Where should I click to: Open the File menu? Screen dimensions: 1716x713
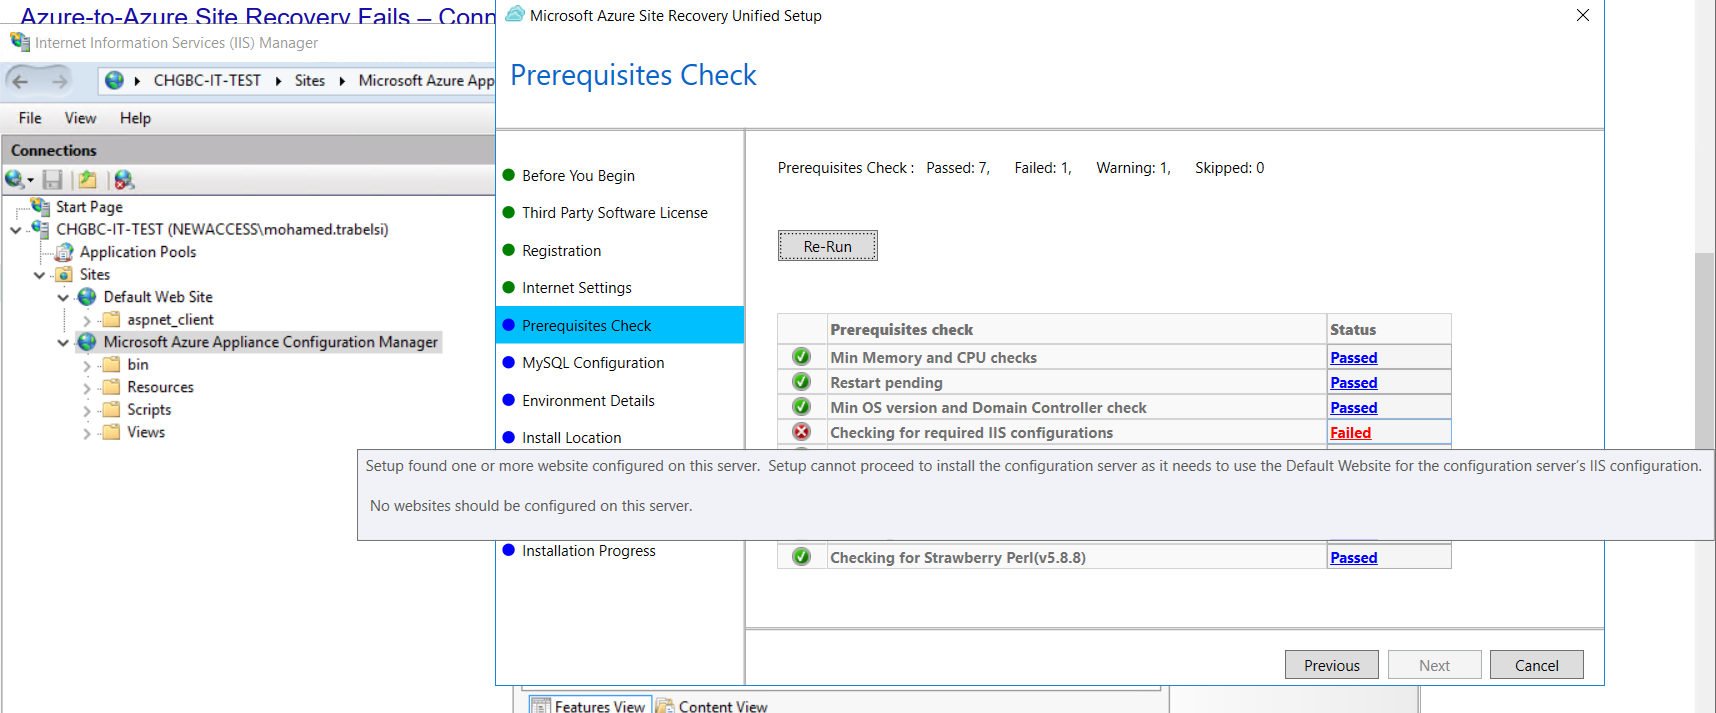(x=30, y=118)
